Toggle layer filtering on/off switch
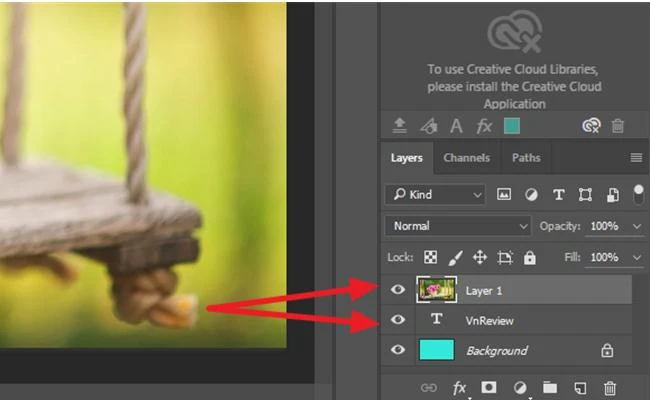The width and height of the screenshot is (650, 400). 639,194
